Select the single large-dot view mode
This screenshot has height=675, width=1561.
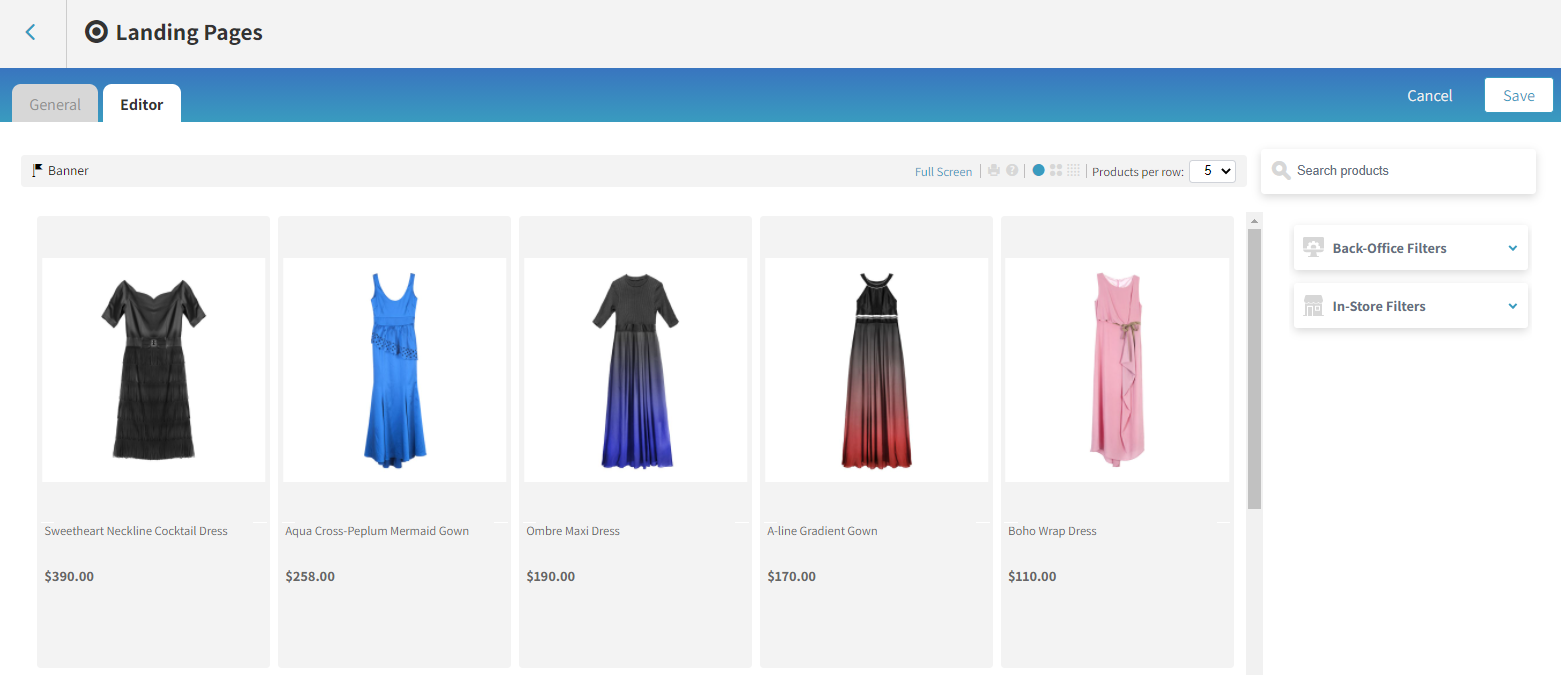coord(1038,171)
